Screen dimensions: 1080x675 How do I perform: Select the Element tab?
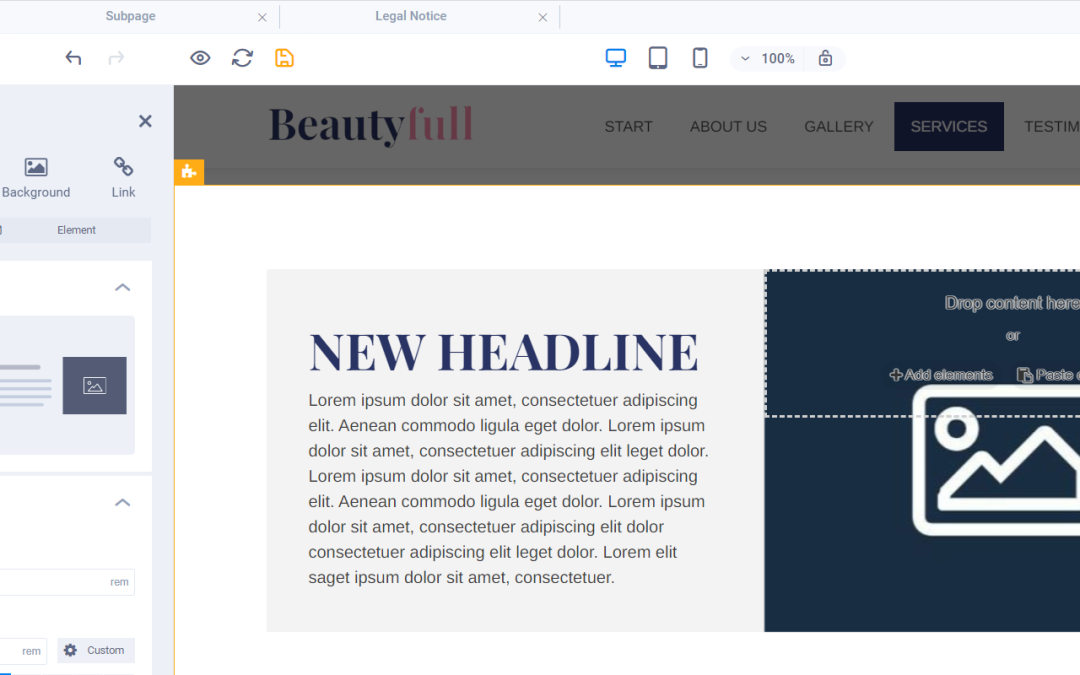(x=76, y=230)
